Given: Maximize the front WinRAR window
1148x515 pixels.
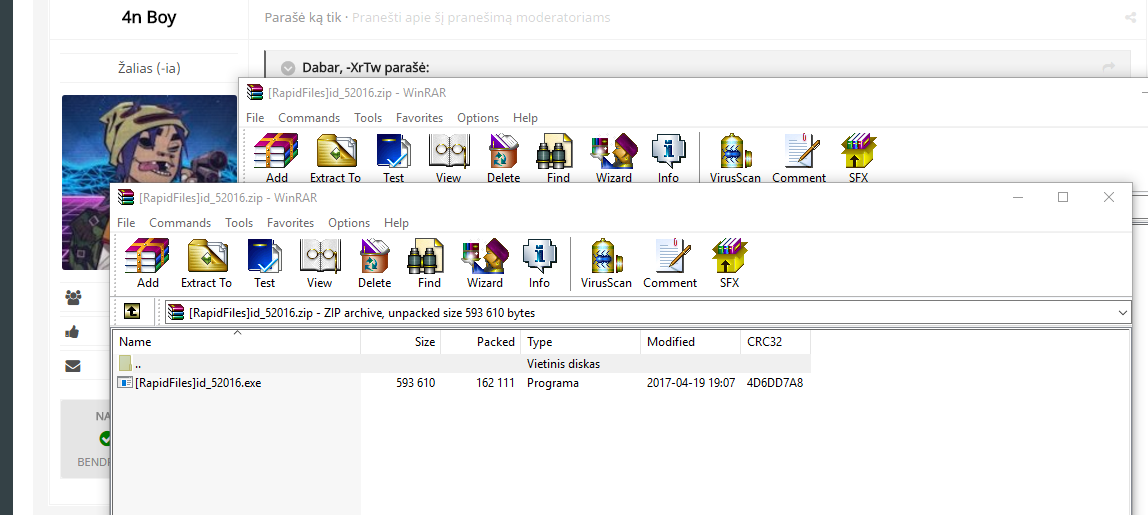Looking at the screenshot, I should click(x=1063, y=197).
